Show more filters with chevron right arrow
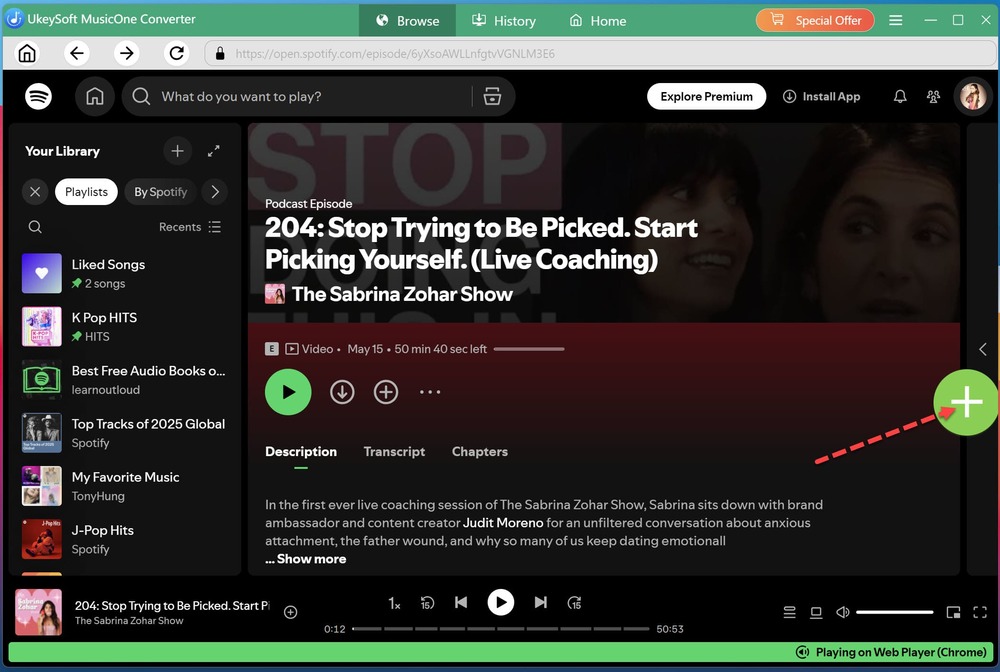The image size is (1000, 672). [x=215, y=192]
